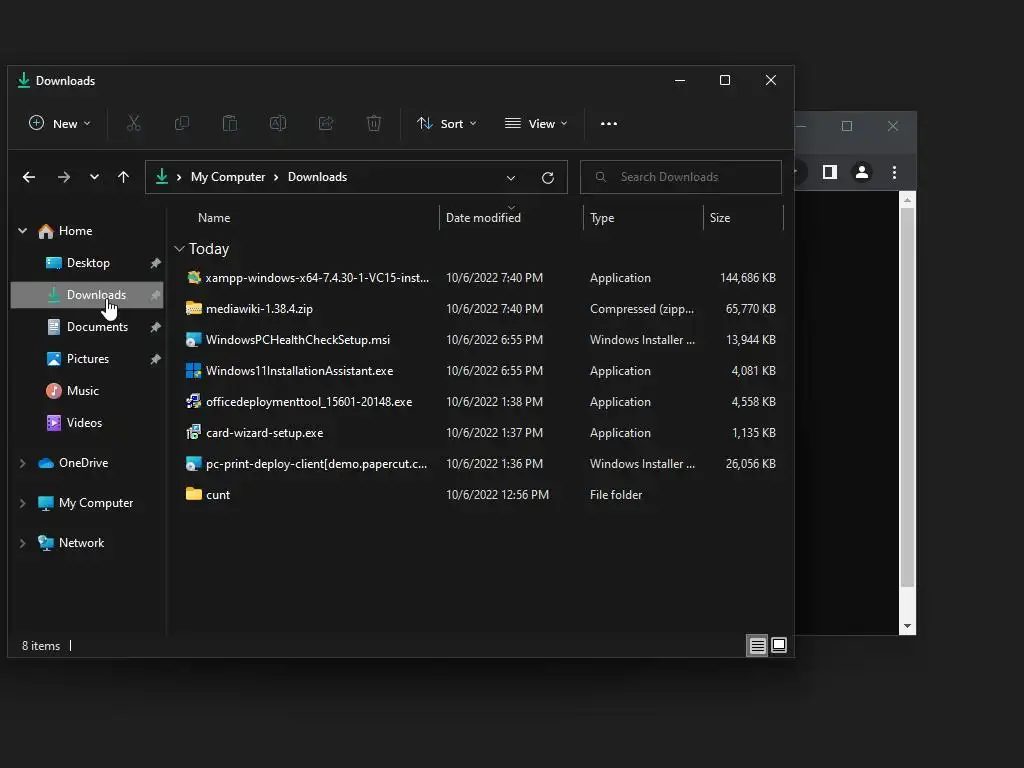
Task: Click the 8 items status text
Action: coord(41,646)
